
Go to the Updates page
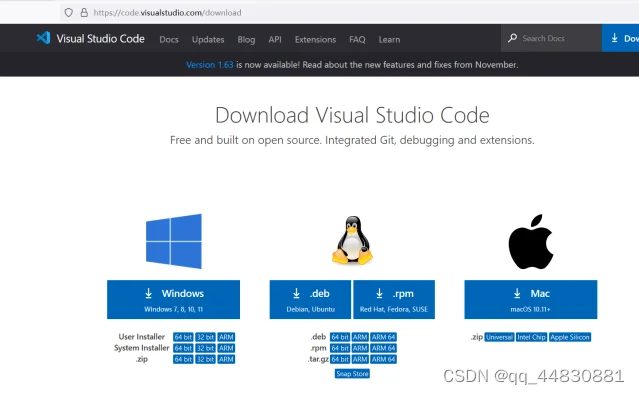point(208,40)
